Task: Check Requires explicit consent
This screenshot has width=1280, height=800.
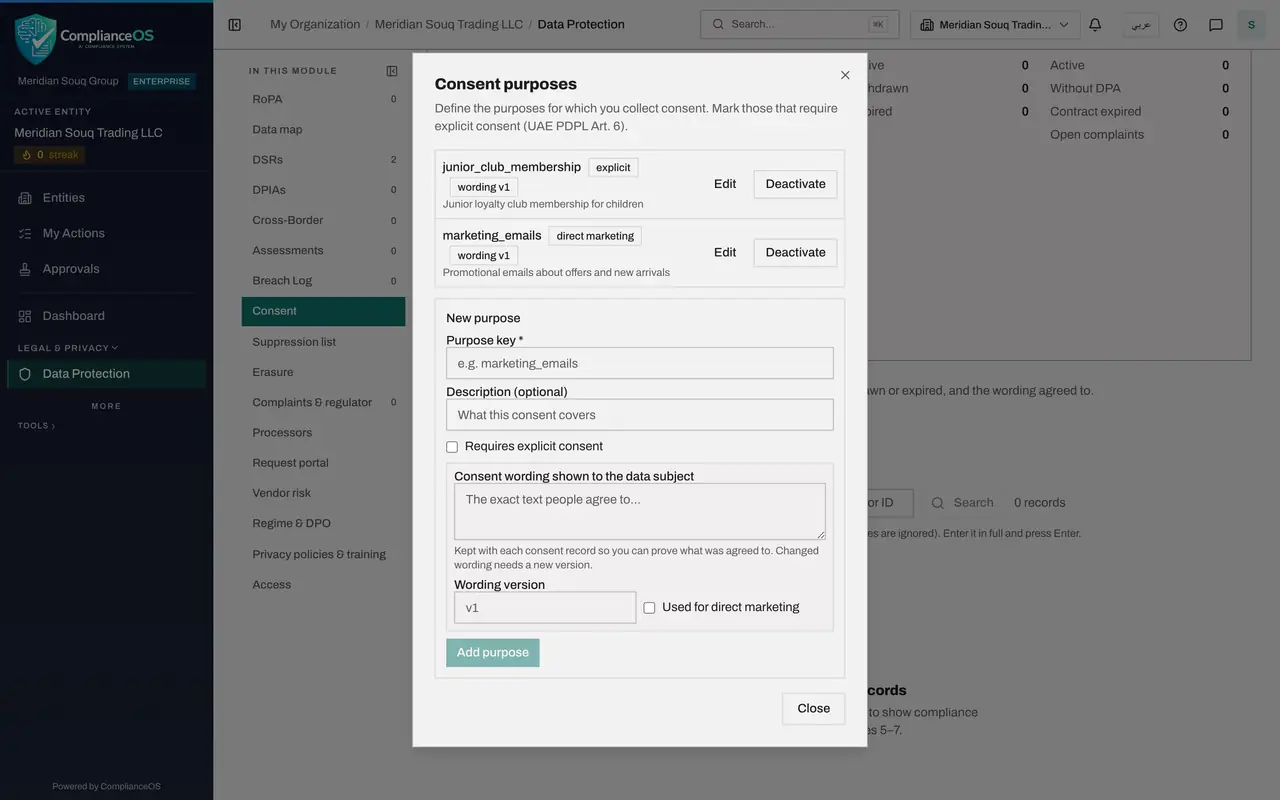Action: (x=452, y=447)
